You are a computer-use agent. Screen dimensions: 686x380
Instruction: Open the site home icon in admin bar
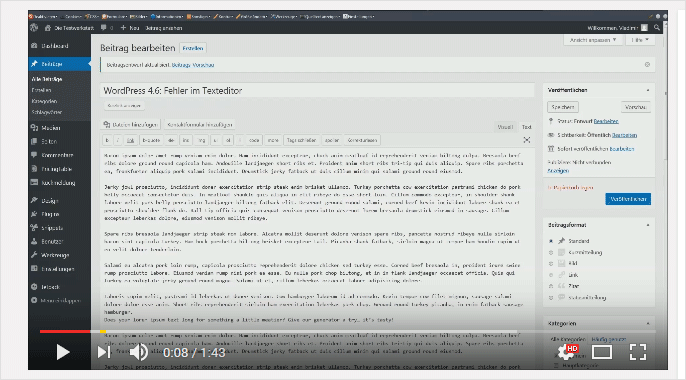(48, 28)
